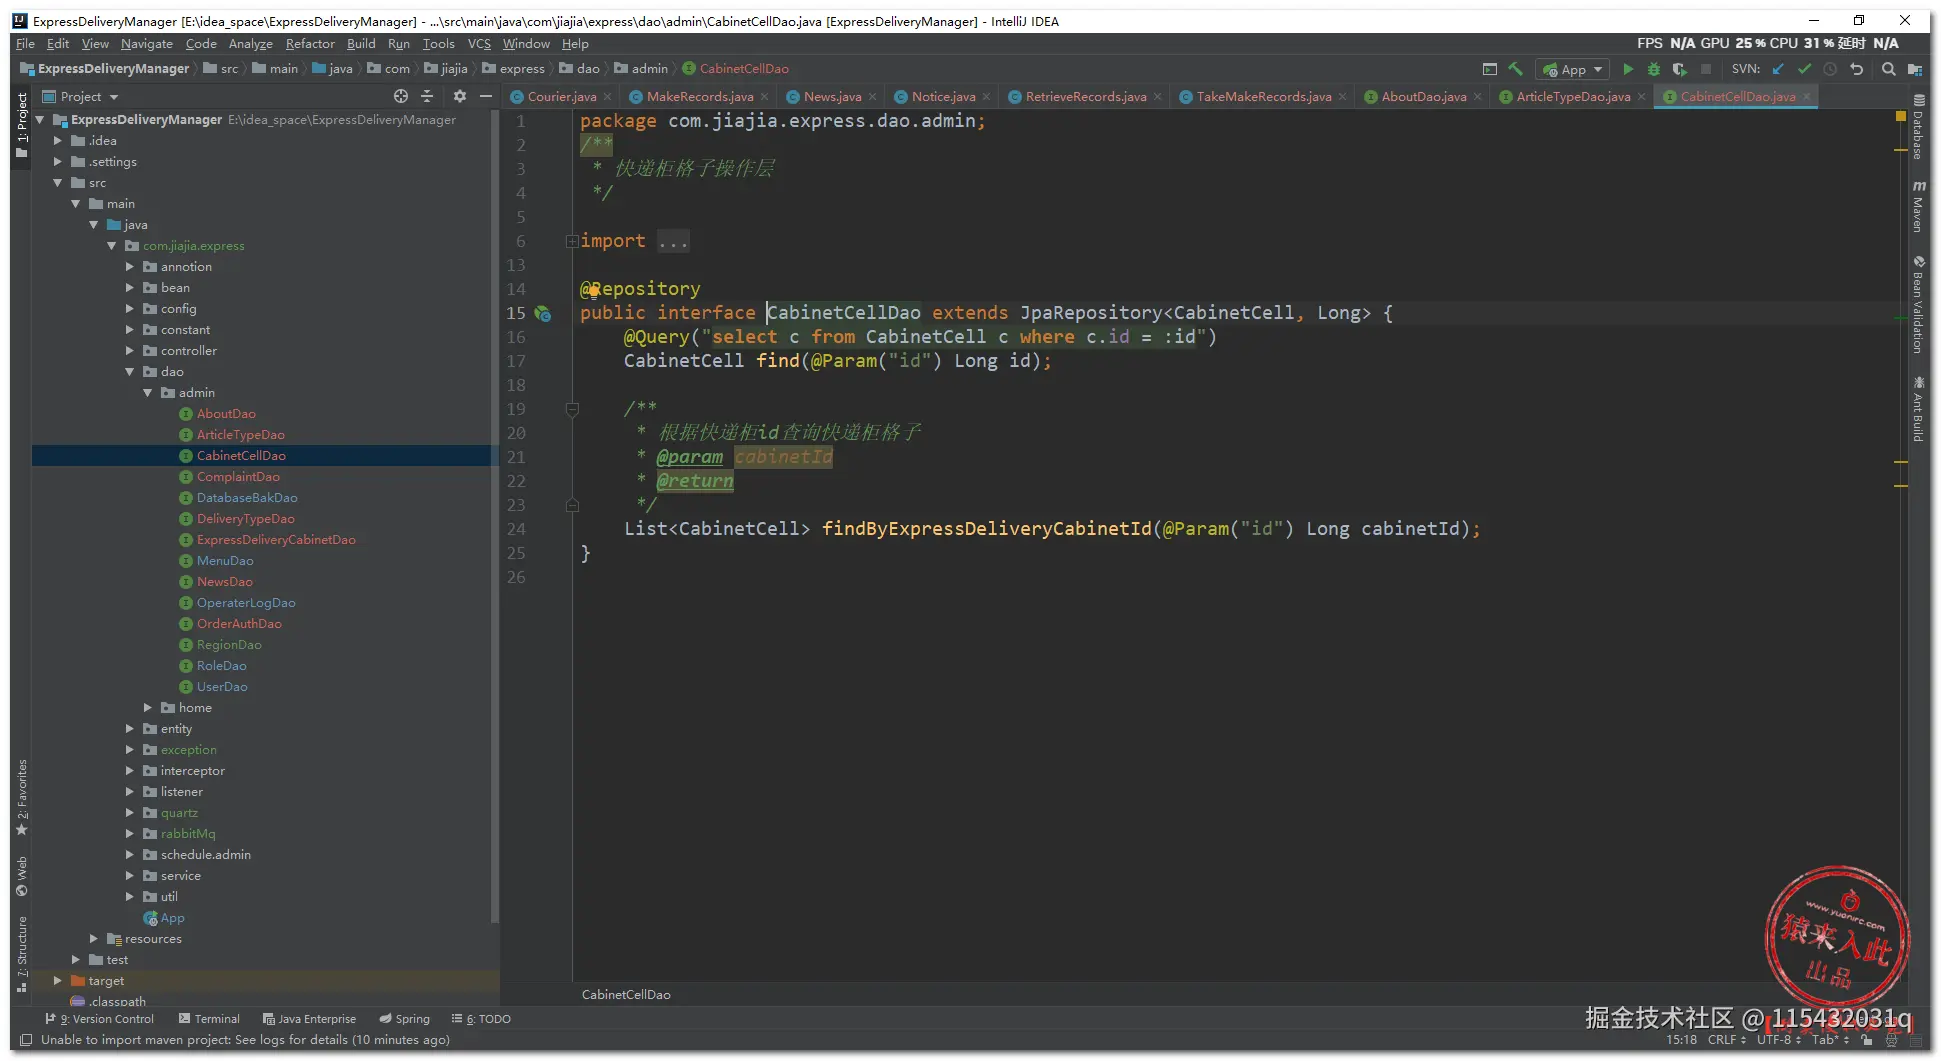Run the App configuration with green play button
This screenshot has height=1061, width=1941.
[1628, 69]
